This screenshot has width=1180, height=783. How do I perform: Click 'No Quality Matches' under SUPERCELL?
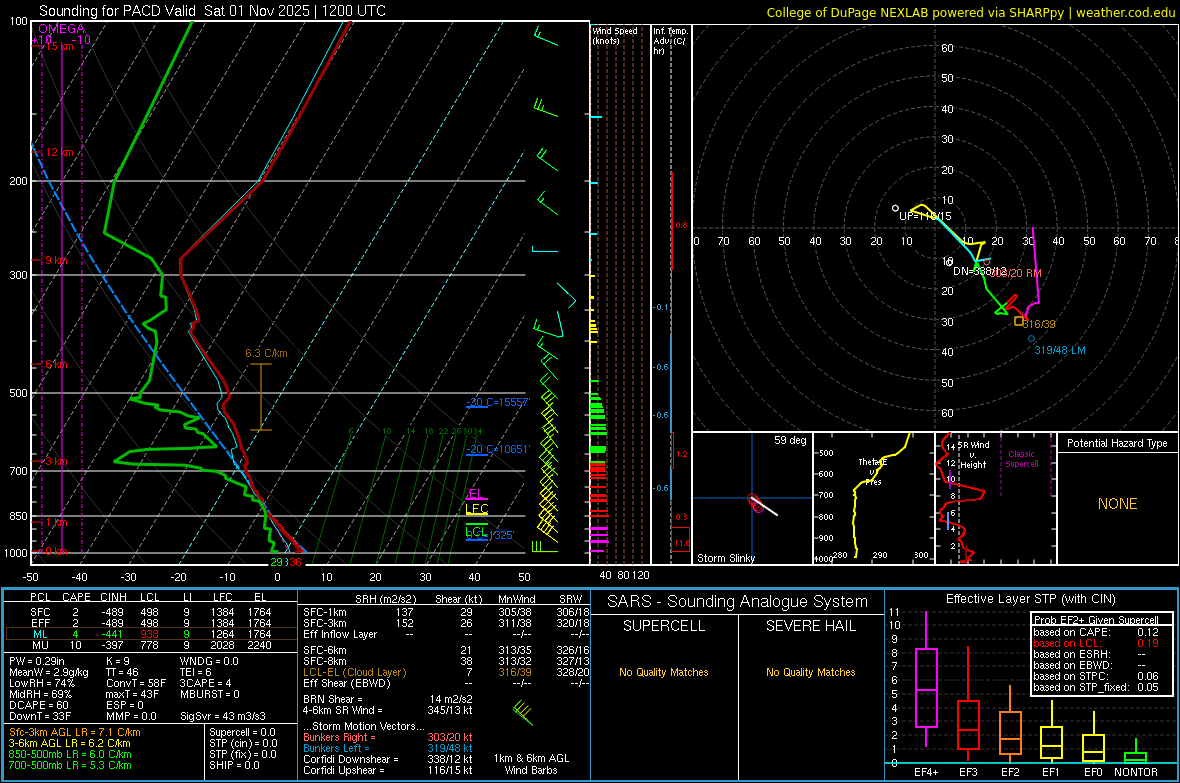click(x=664, y=672)
